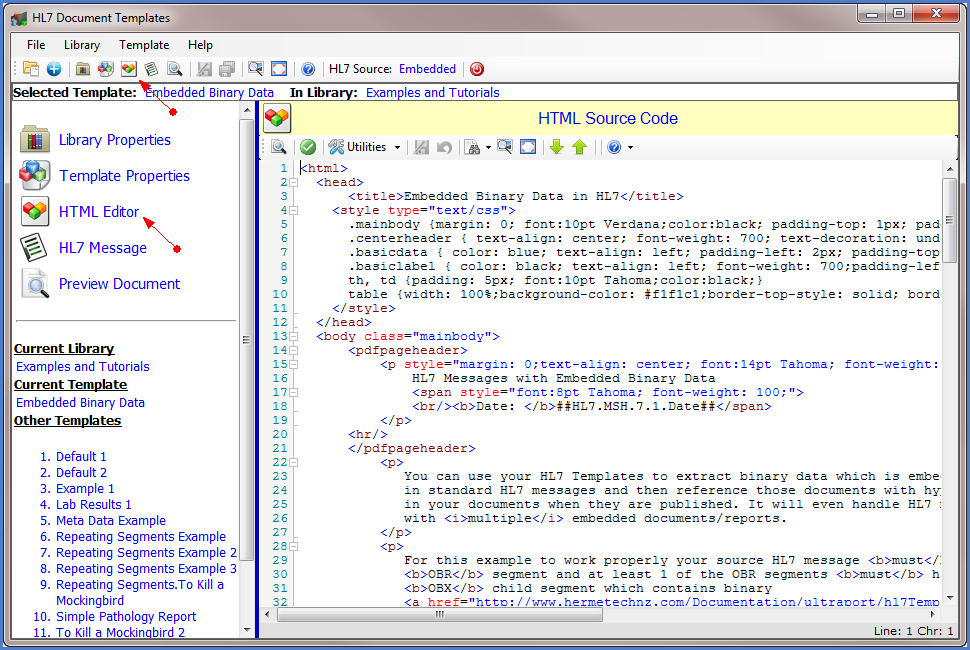Click the green down arrow icon
This screenshot has height=650, width=970.
click(557, 147)
